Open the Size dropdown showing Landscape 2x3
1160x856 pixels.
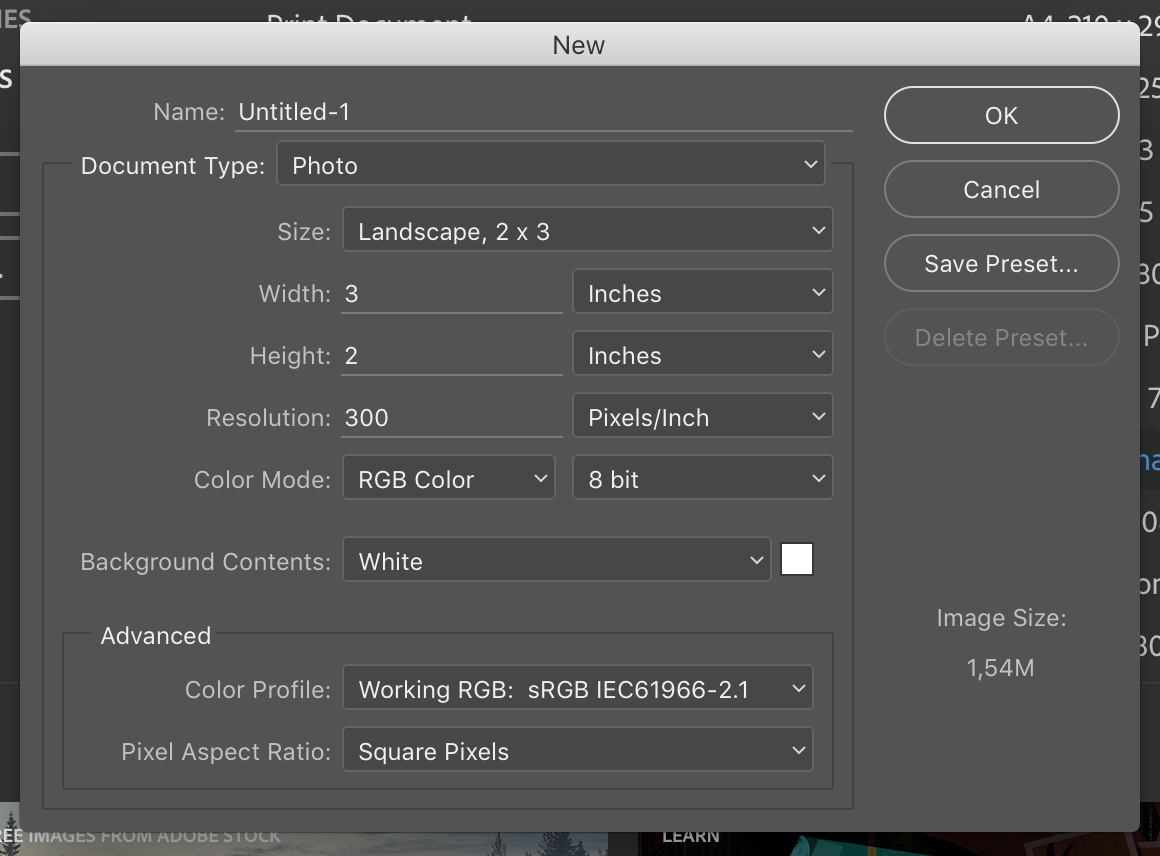pyautogui.click(x=588, y=229)
